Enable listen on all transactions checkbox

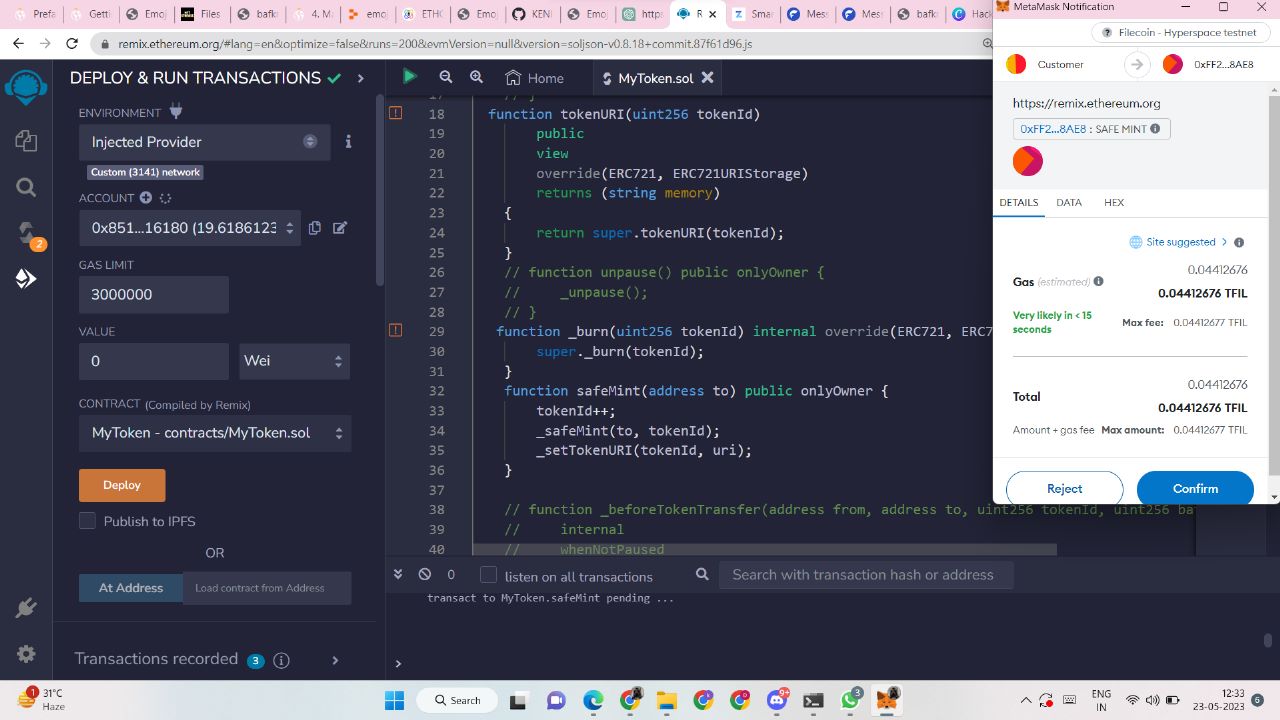point(488,575)
